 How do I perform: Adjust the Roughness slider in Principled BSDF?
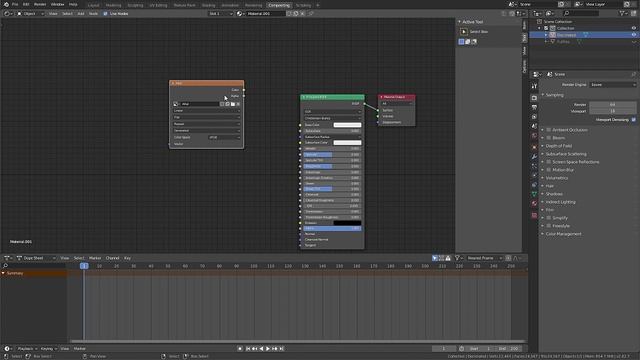point(332,166)
